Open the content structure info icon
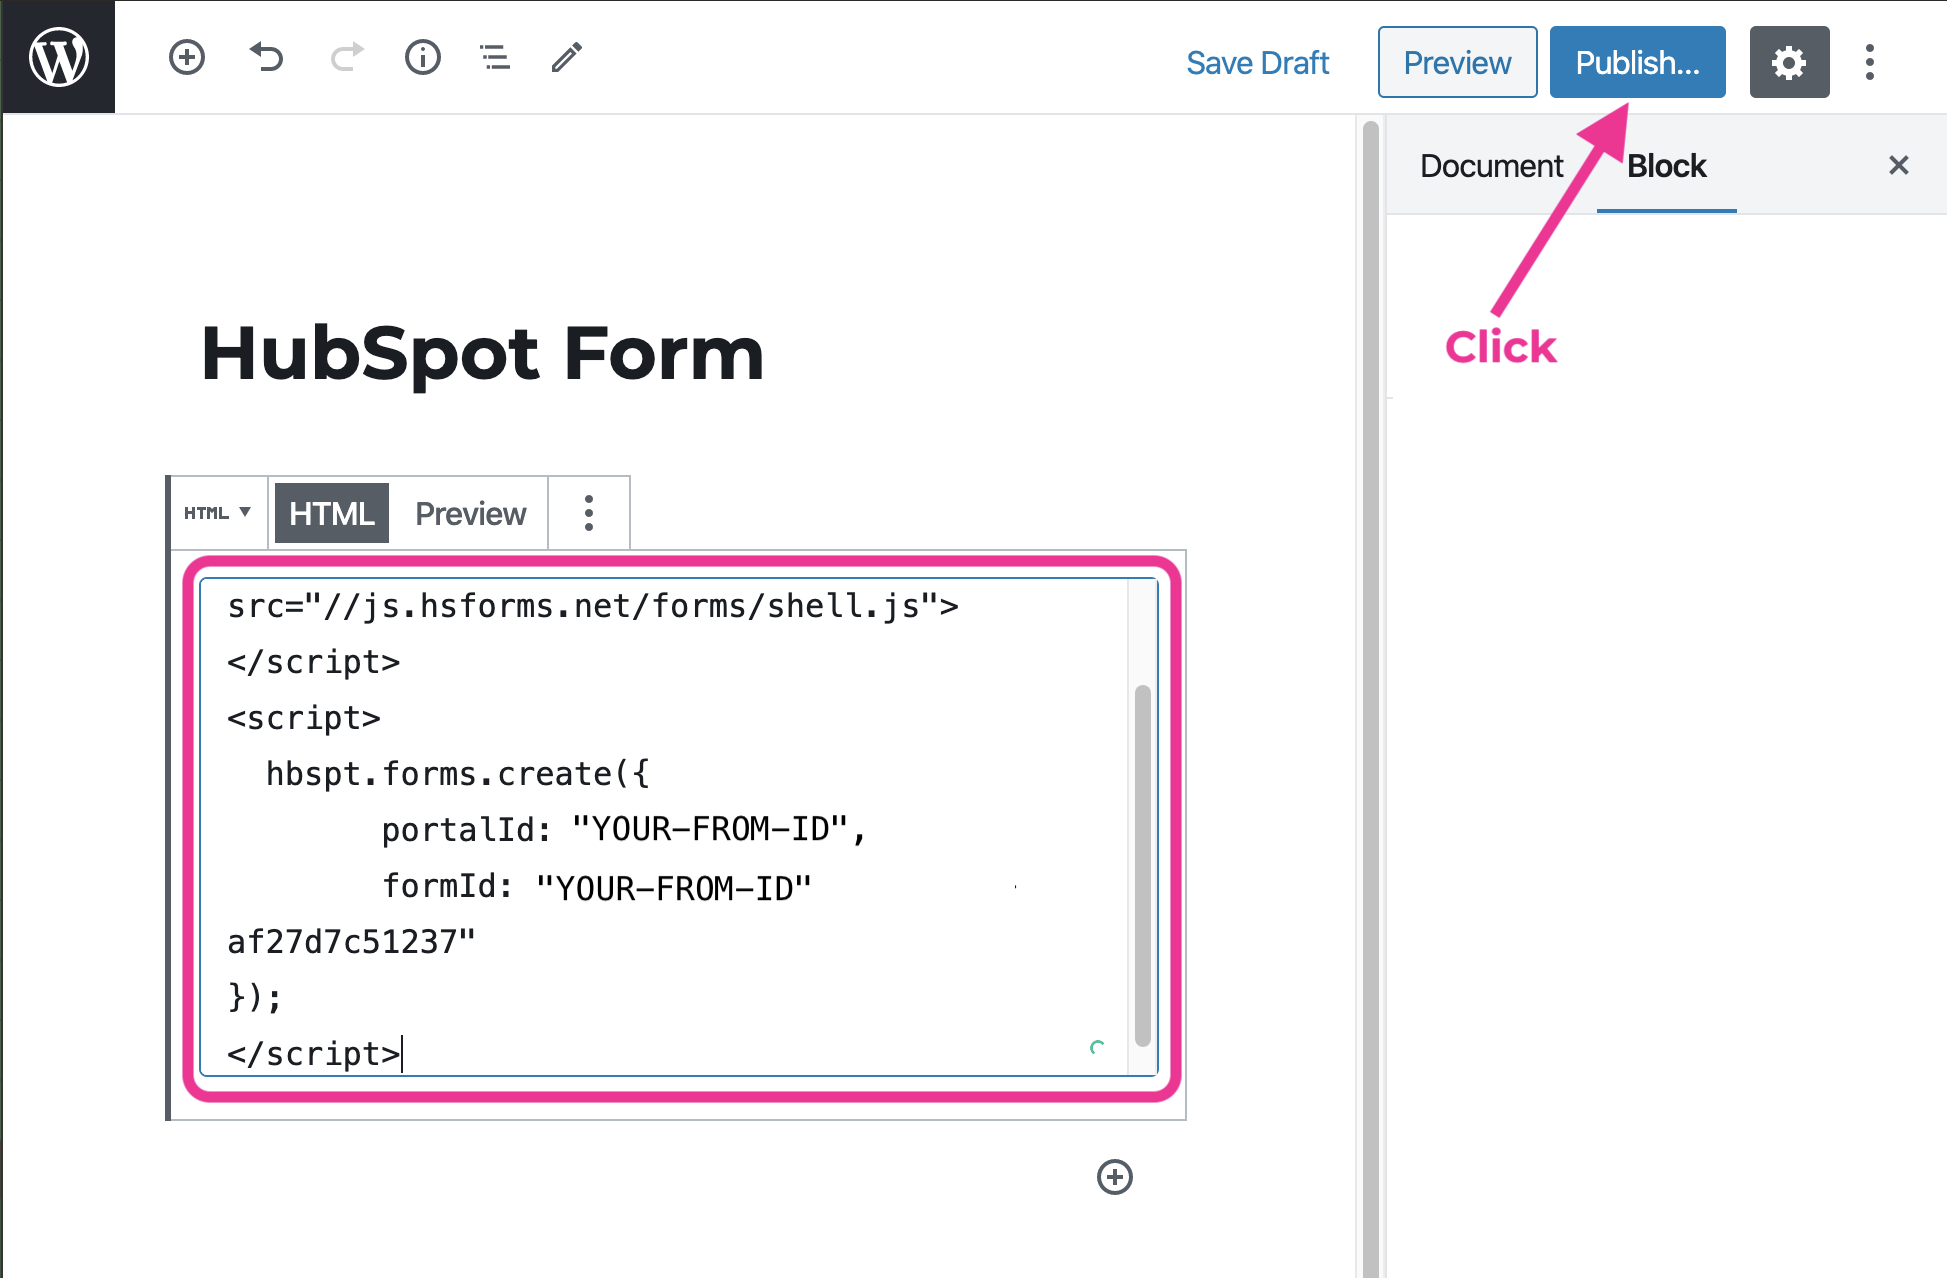The width and height of the screenshot is (1947, 1278). pyautogui.click(x=423, y=57)
